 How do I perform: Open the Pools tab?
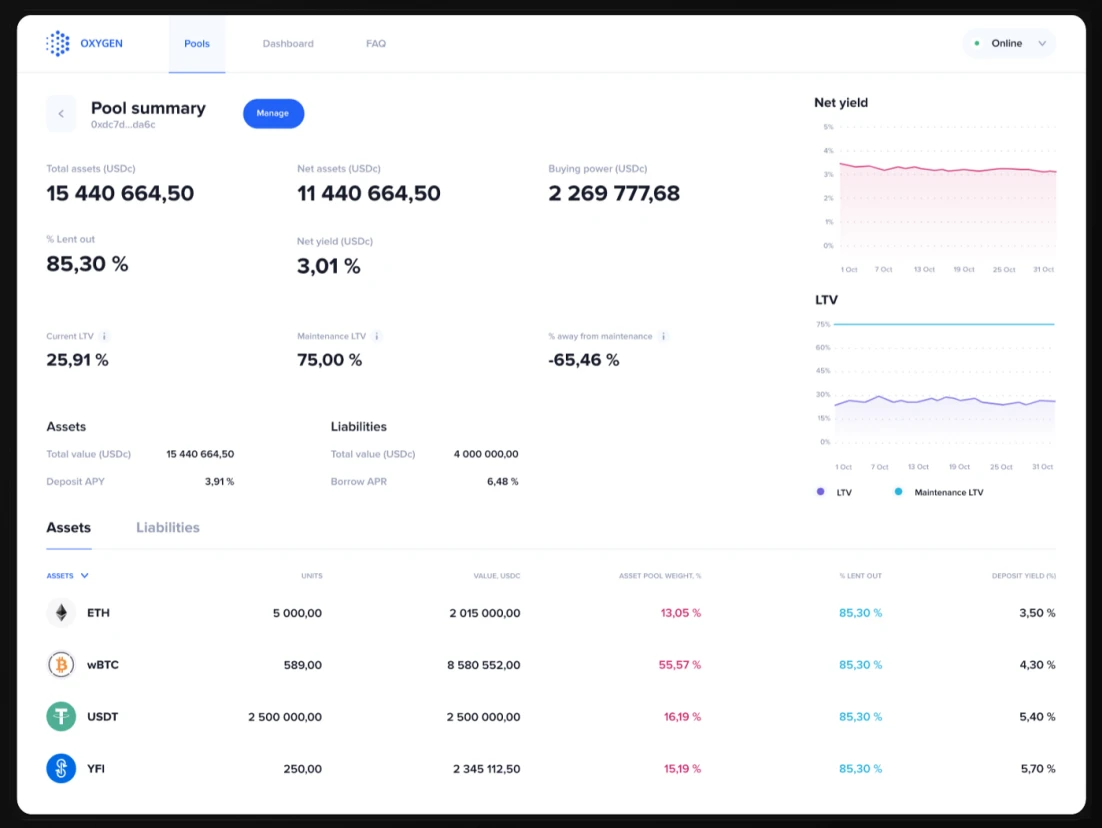197,44
